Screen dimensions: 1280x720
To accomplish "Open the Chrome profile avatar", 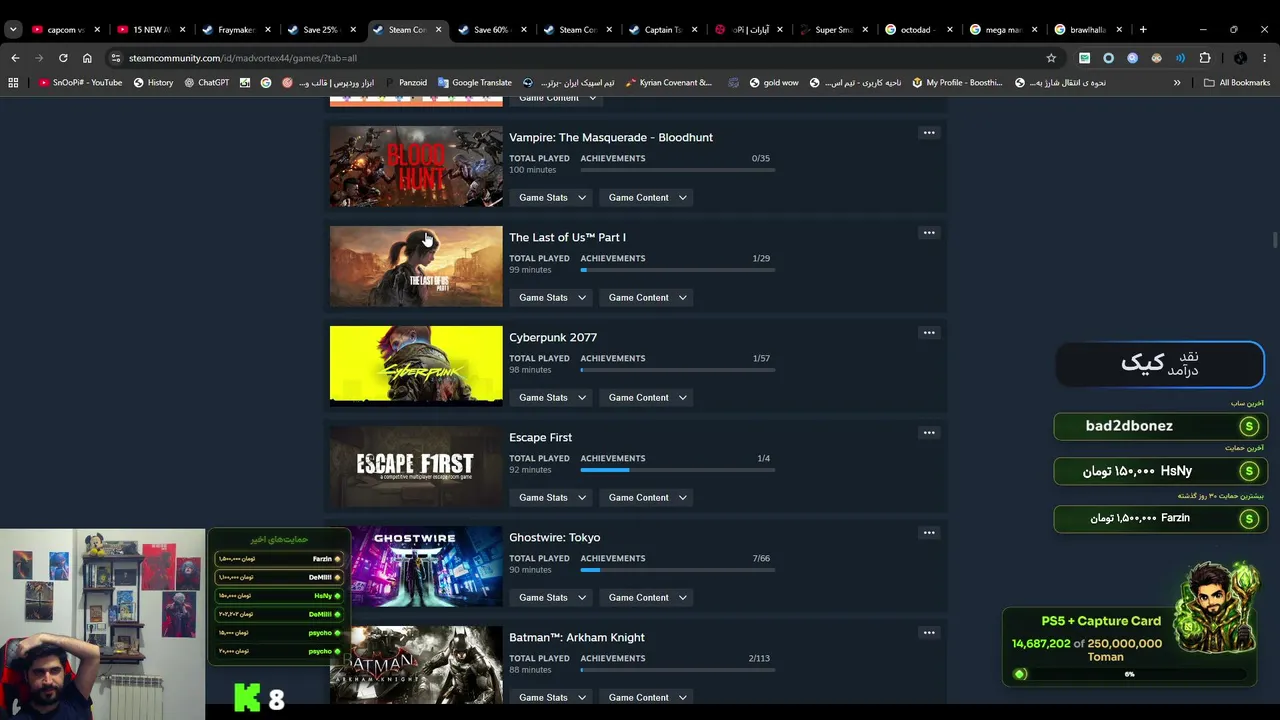I will pos(1240,58).
